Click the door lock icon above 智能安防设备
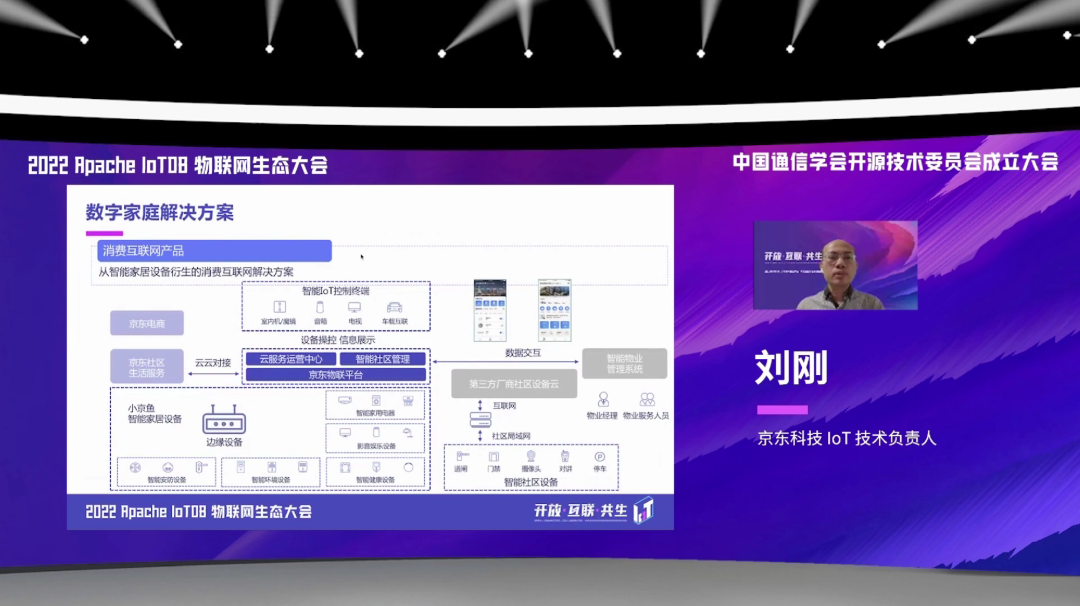This screenshot has width=1080, height=606. [200, 467]
